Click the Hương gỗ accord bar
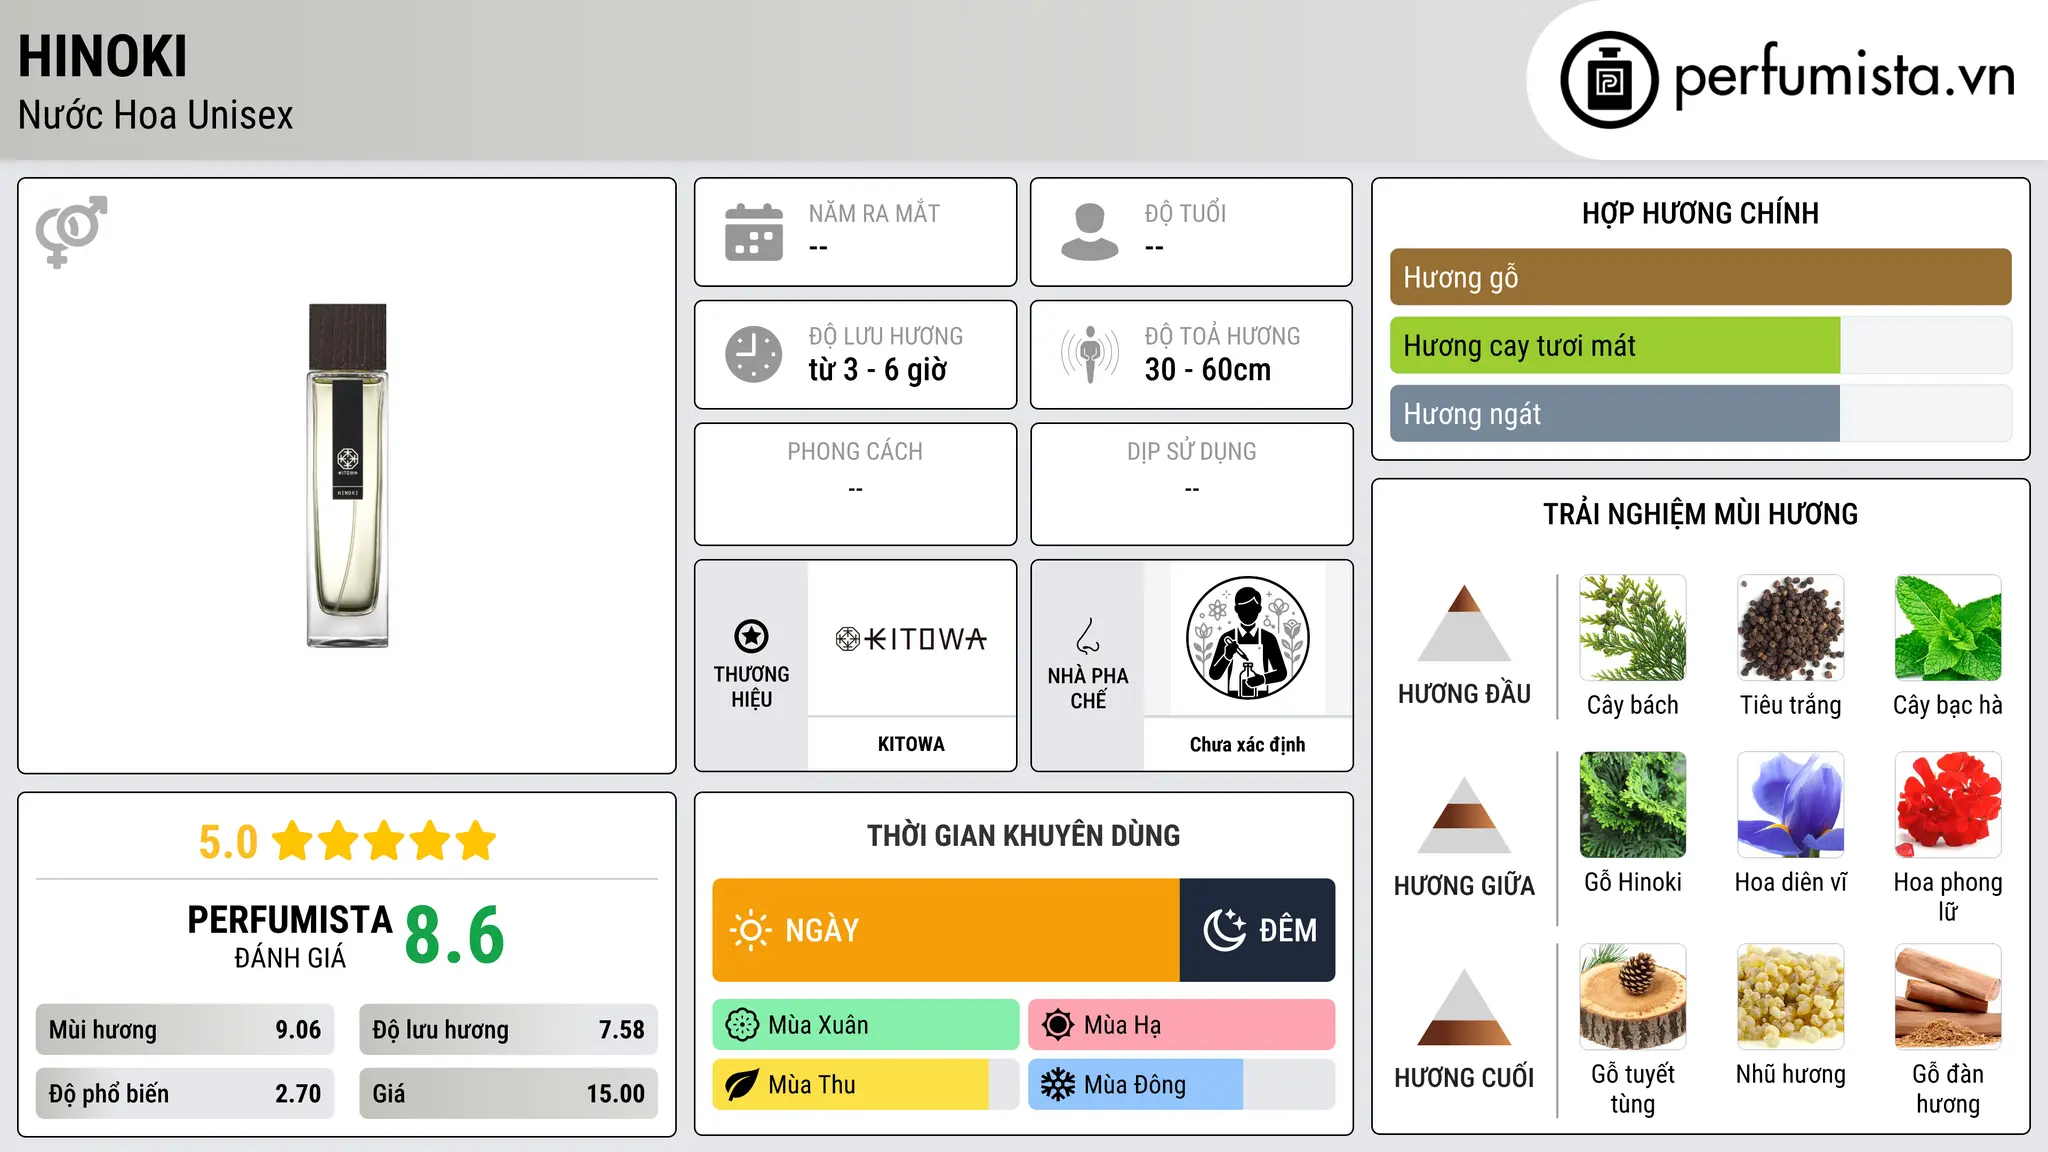This screenshot has height=1152, width=2048. (x=1700, y=277)
